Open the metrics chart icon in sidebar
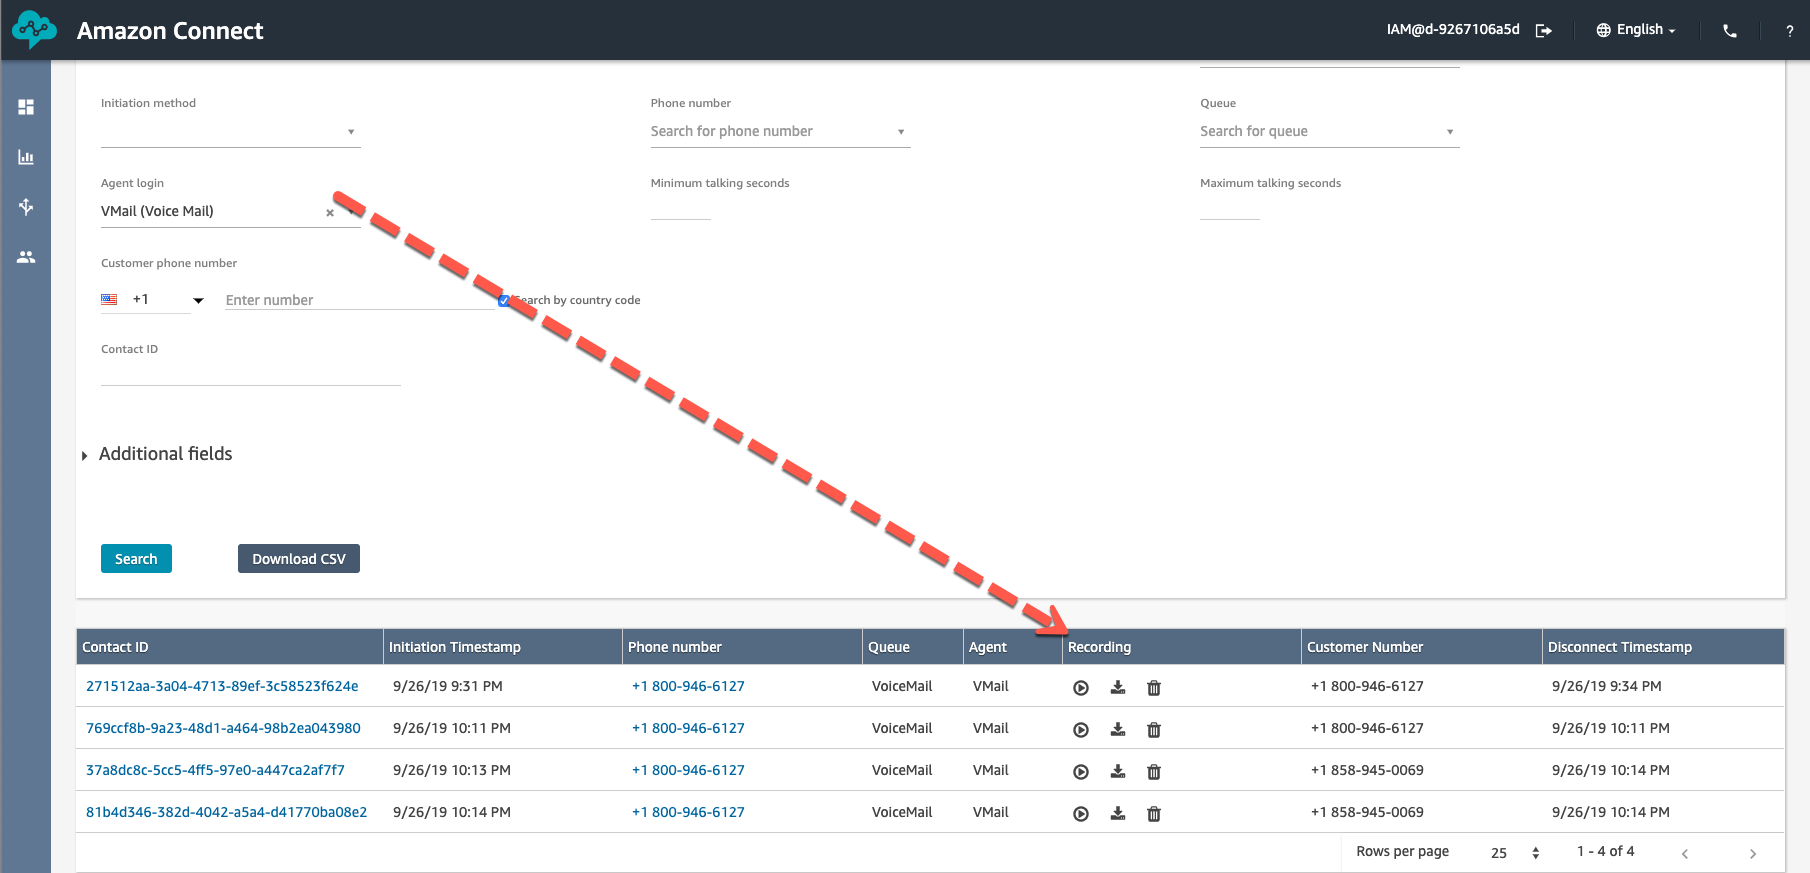This screenshot has height=873, width=1810. point(26,157)
